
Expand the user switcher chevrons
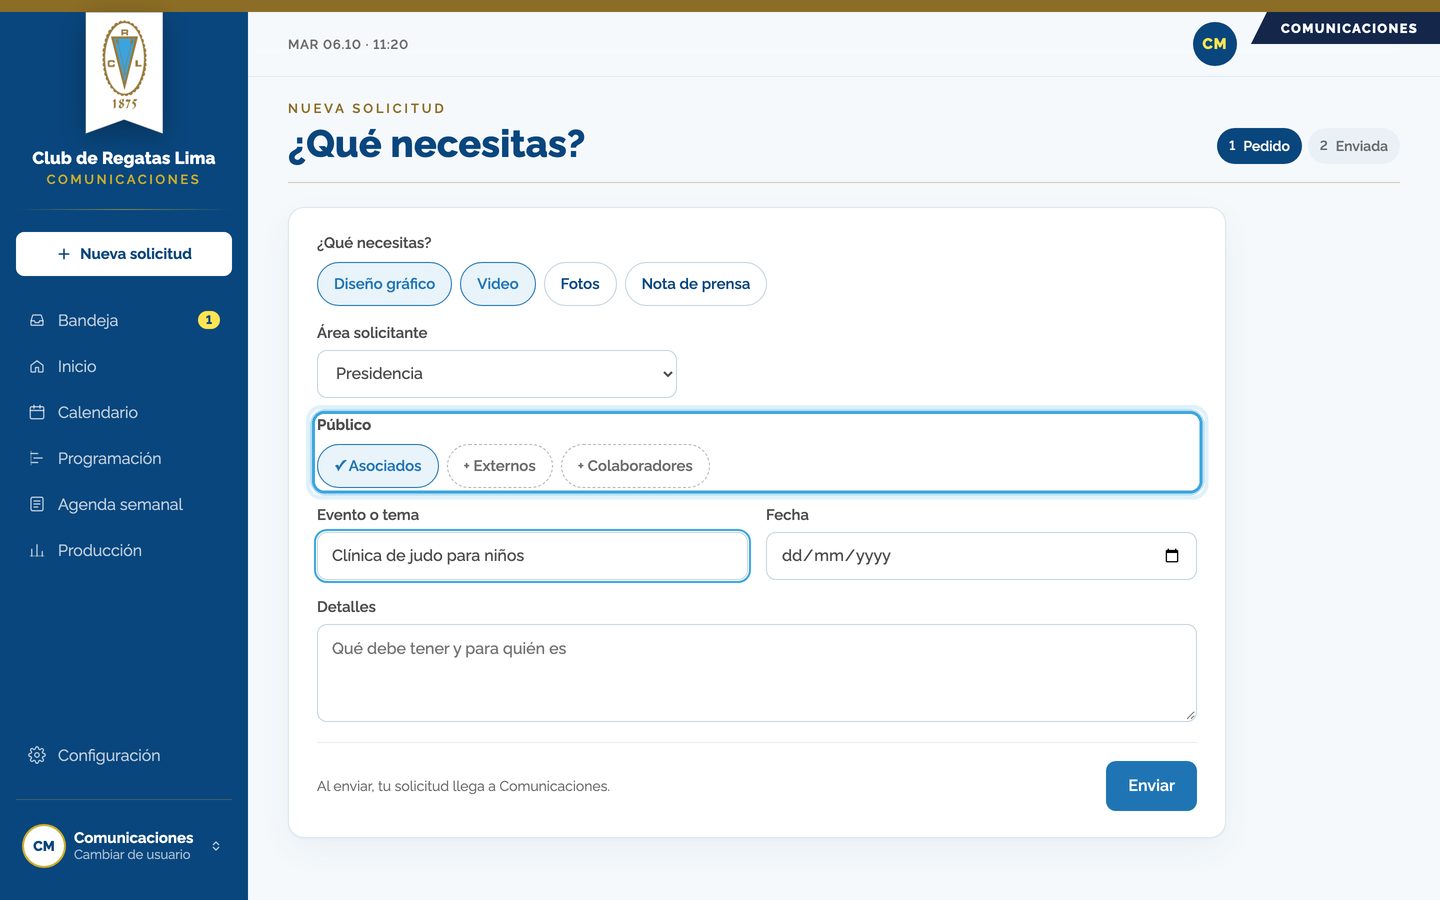[x=216, y=846]
